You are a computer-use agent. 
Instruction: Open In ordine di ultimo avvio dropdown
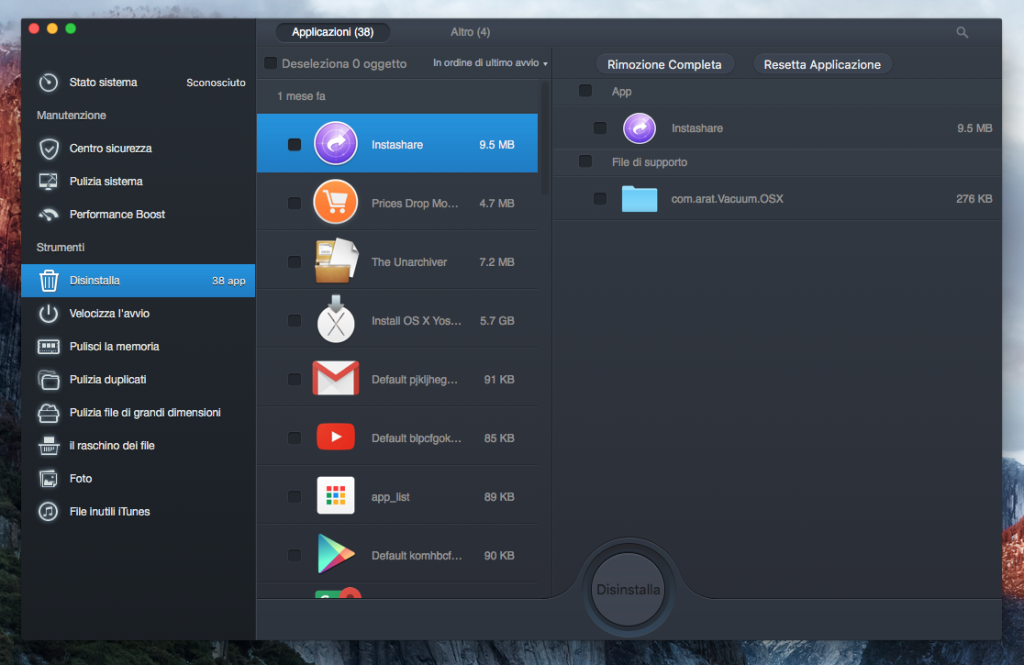coord(490,63)
